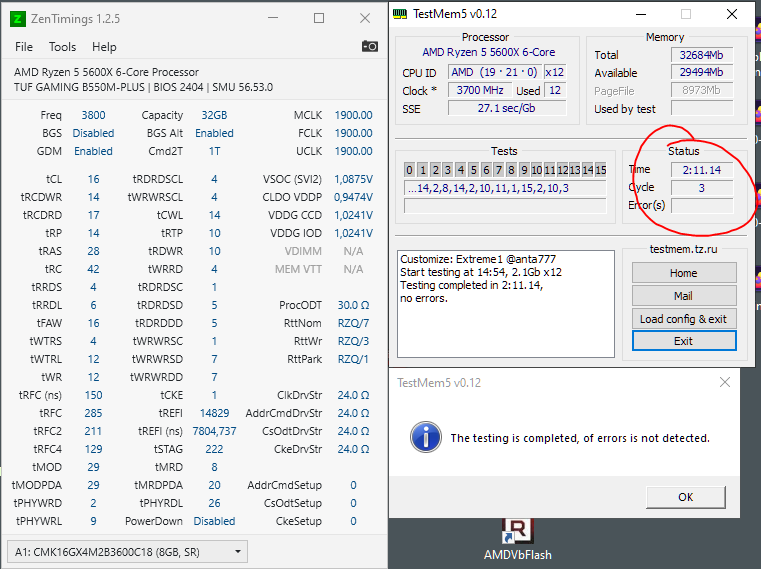761x569 pixels.
Task: Click the tREFI value 14829
Action: (214, 413)
